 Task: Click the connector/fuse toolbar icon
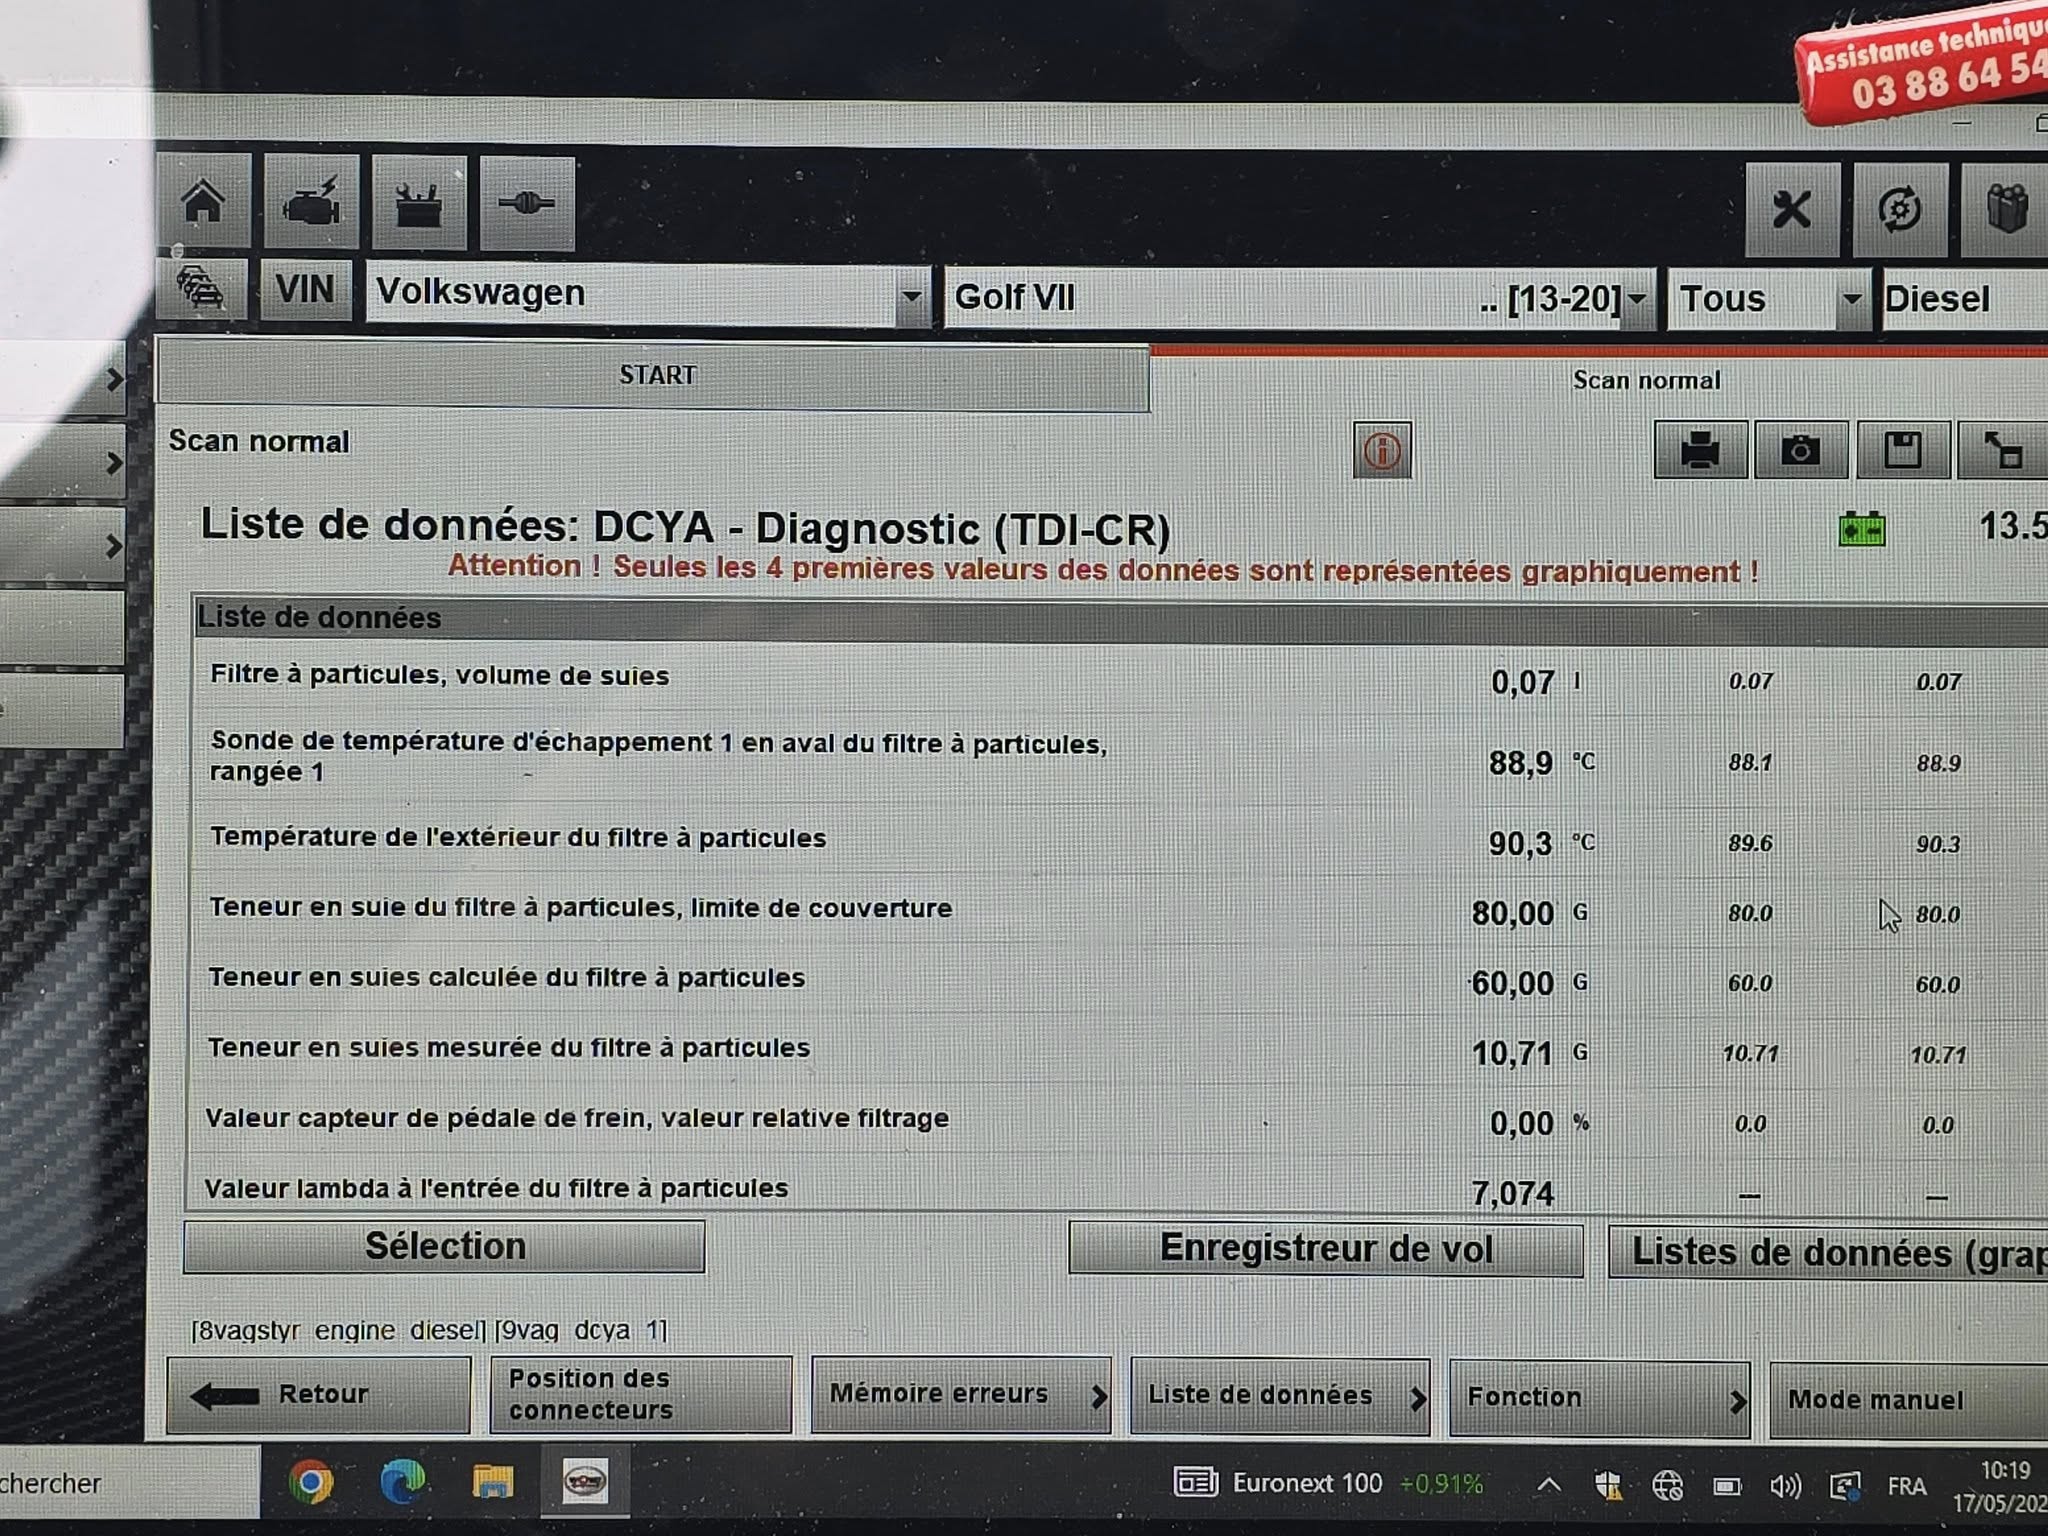[527, 204]
